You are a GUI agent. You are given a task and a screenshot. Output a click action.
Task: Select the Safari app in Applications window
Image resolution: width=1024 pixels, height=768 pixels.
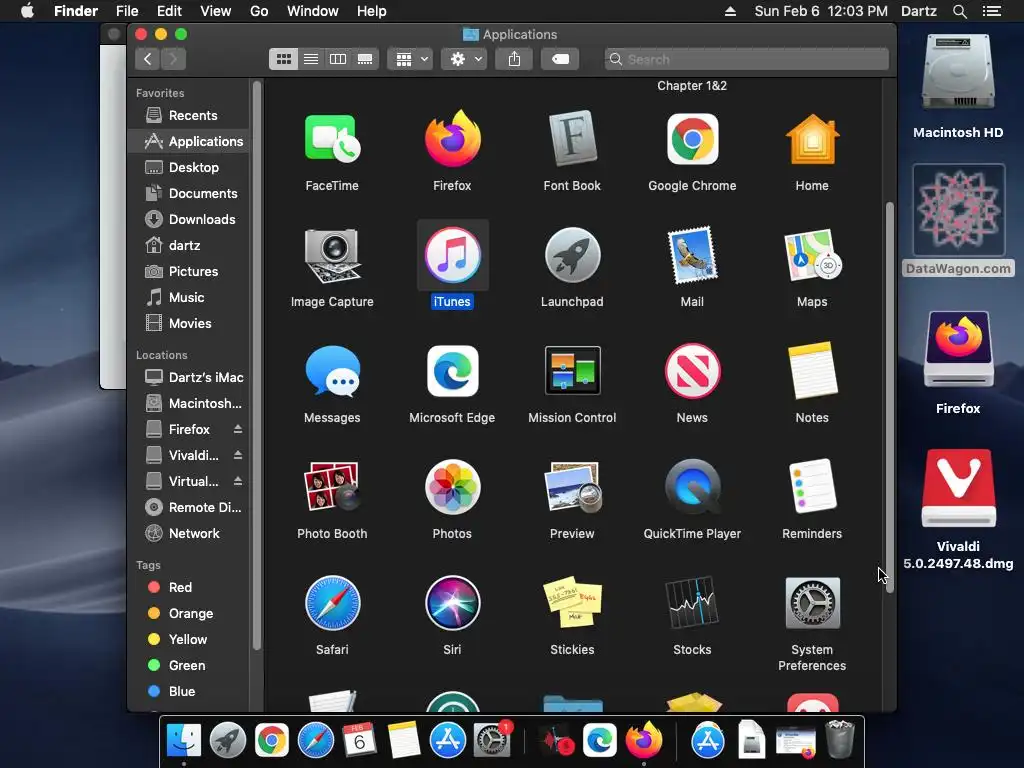pos(332,603)
